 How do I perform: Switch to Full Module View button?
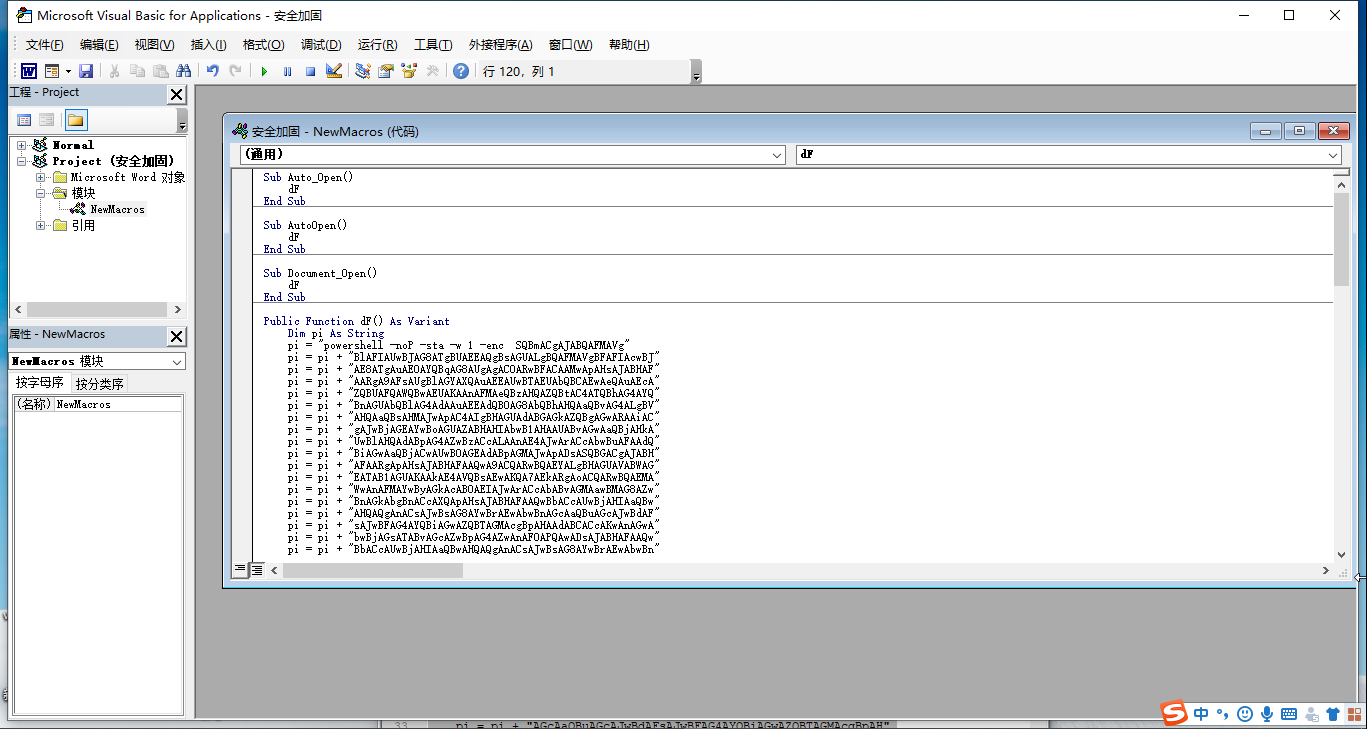click(256, 569)
